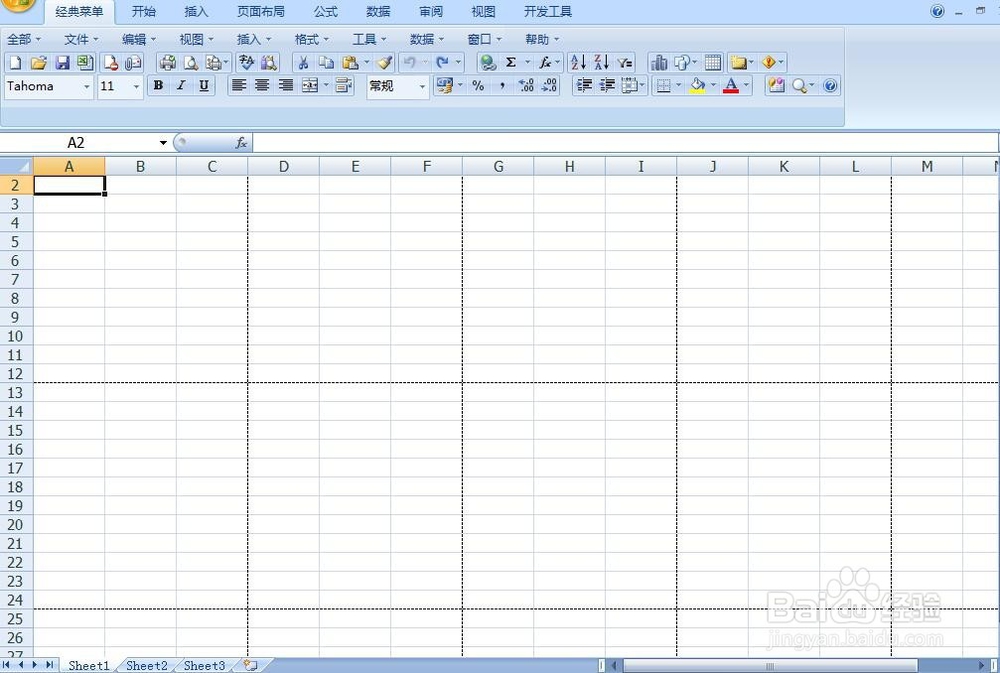Open the 工具 menu
Viewport: 1000px width, 673px height.
(x=369, y=40)
